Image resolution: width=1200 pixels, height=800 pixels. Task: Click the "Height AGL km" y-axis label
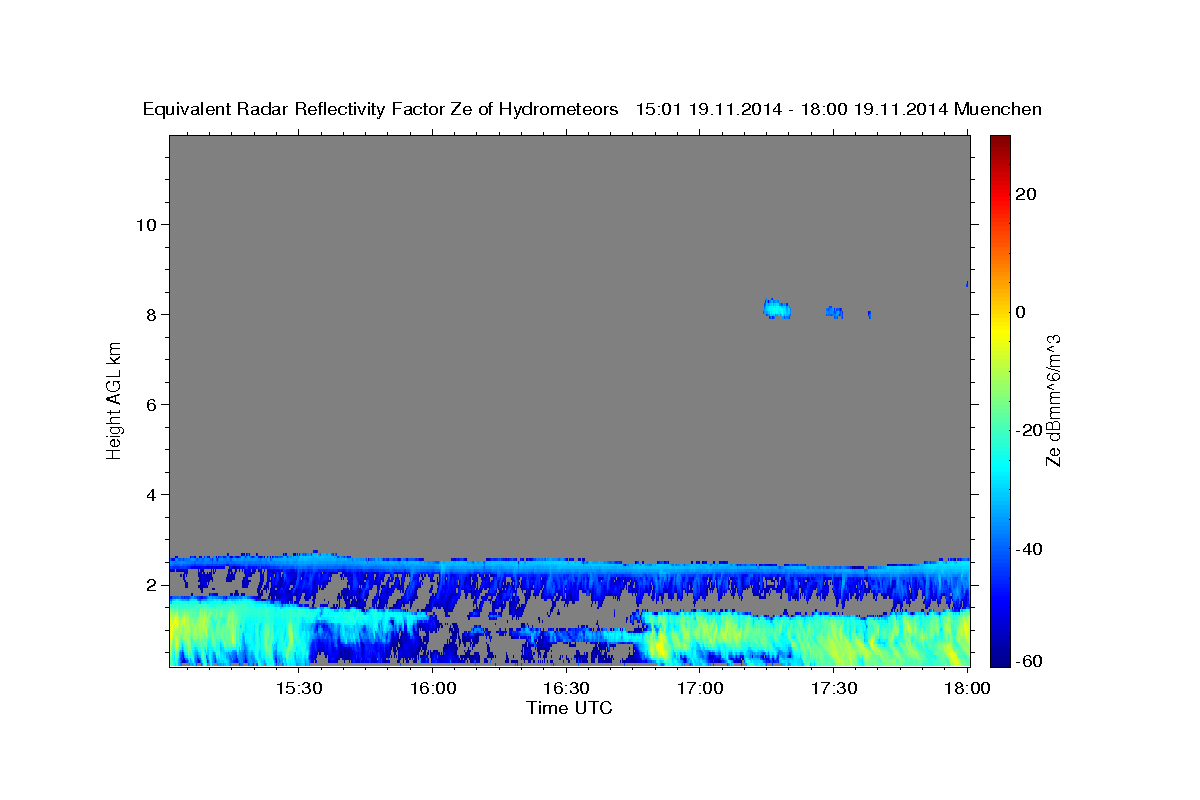[114, 400]
